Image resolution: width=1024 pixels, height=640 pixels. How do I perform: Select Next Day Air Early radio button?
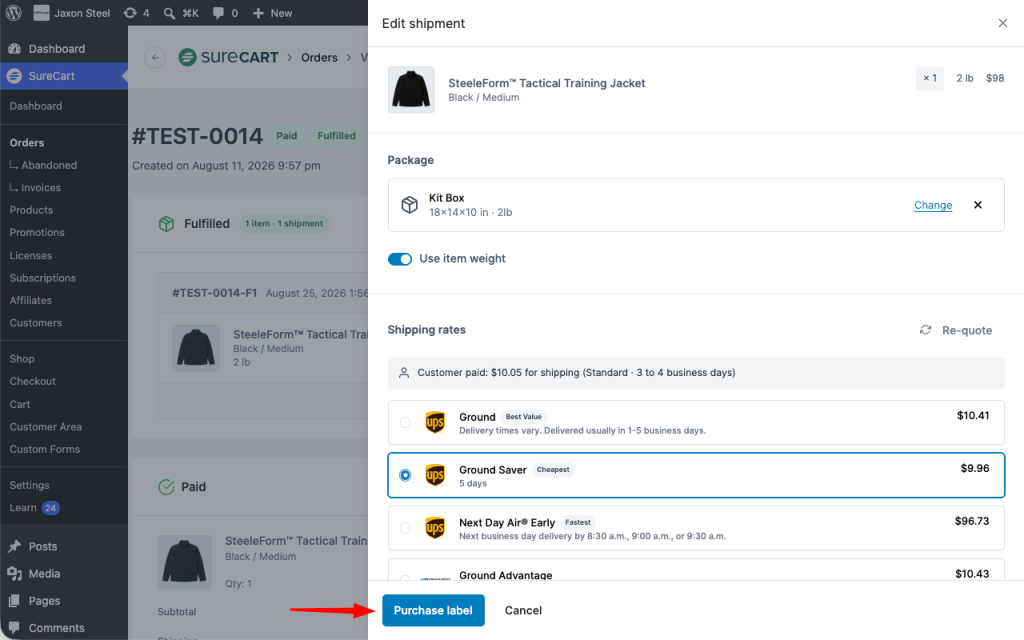point(405,528)
